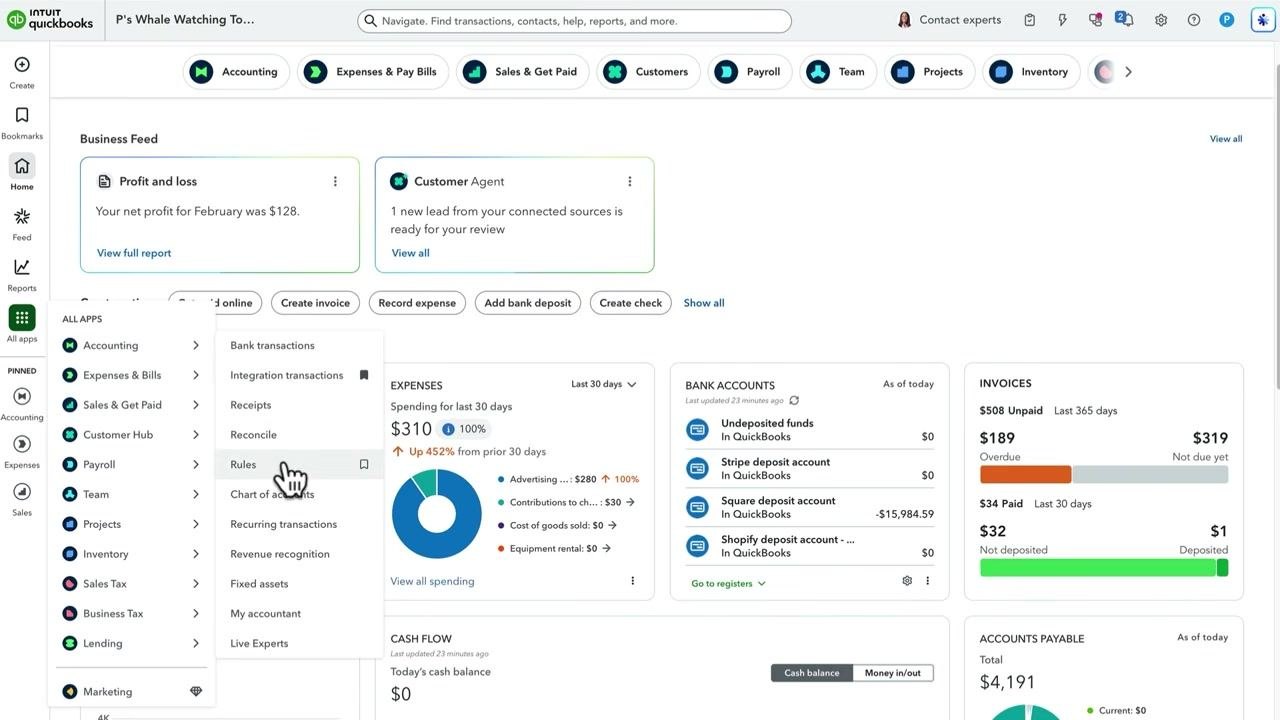1280x720 pixels.
Task: Open Bank transactions in the submenu
Action: [272, 345]
